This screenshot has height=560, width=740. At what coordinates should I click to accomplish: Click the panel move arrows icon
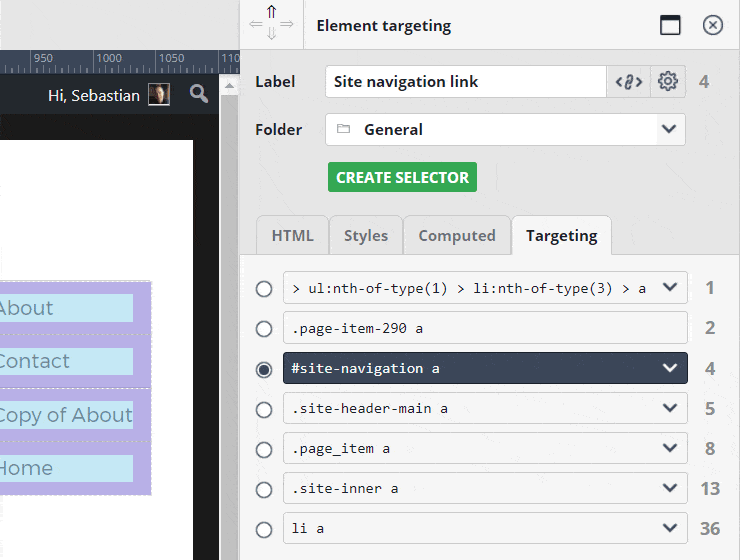coord(271,23)
